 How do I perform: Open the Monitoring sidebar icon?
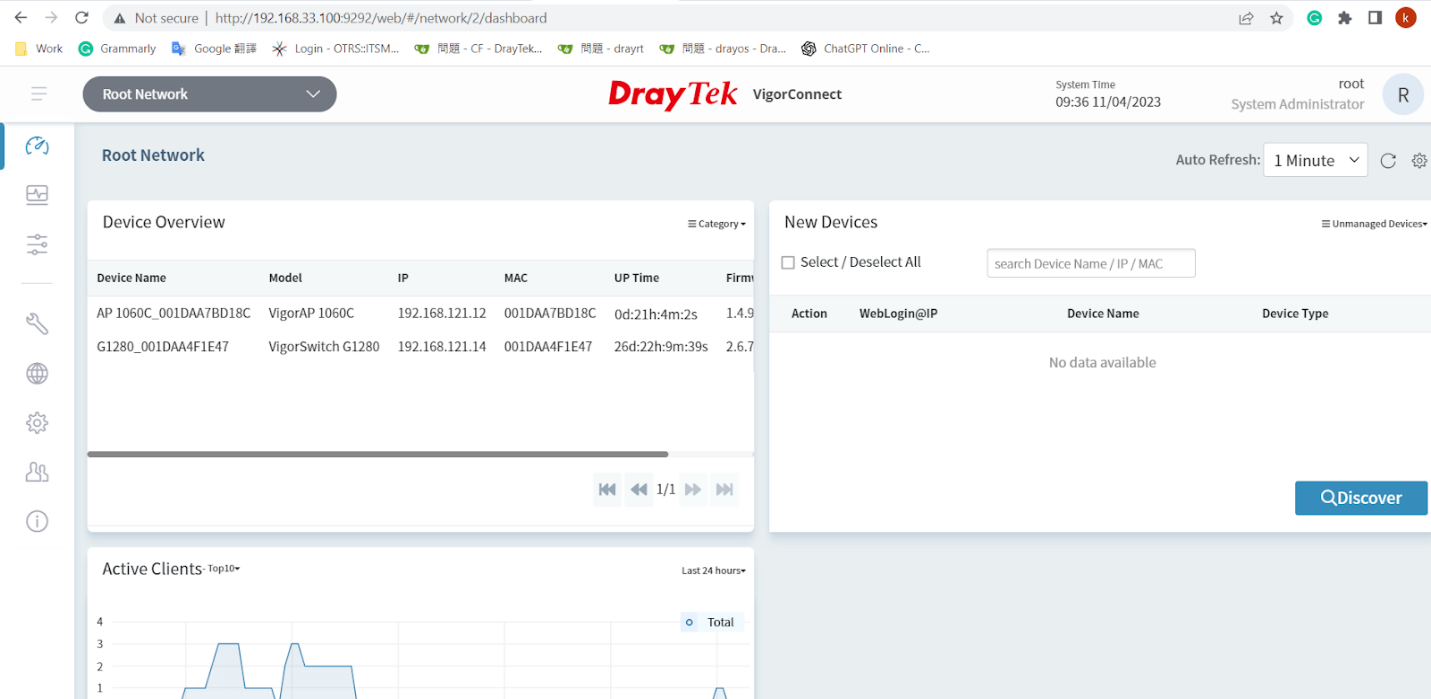coord(37,195)
